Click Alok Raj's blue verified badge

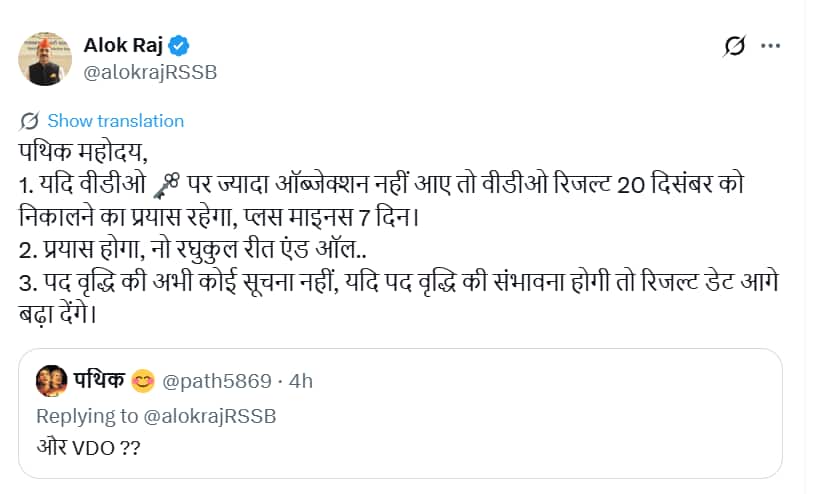pyautogui.click(x=180, y=45)
